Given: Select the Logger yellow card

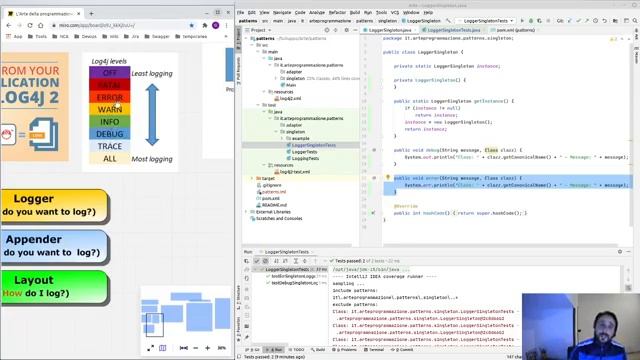Looking at the screenshot, I should coord(54,205).
